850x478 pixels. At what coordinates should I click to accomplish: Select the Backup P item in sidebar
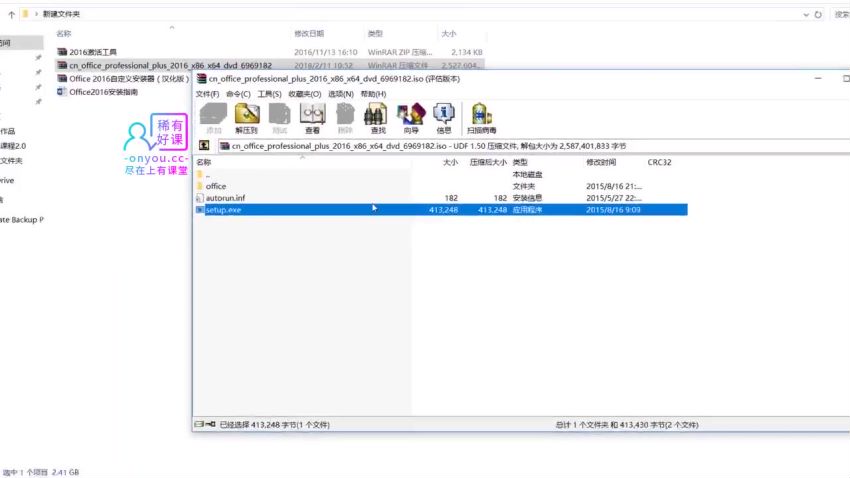tap(22, 219)
